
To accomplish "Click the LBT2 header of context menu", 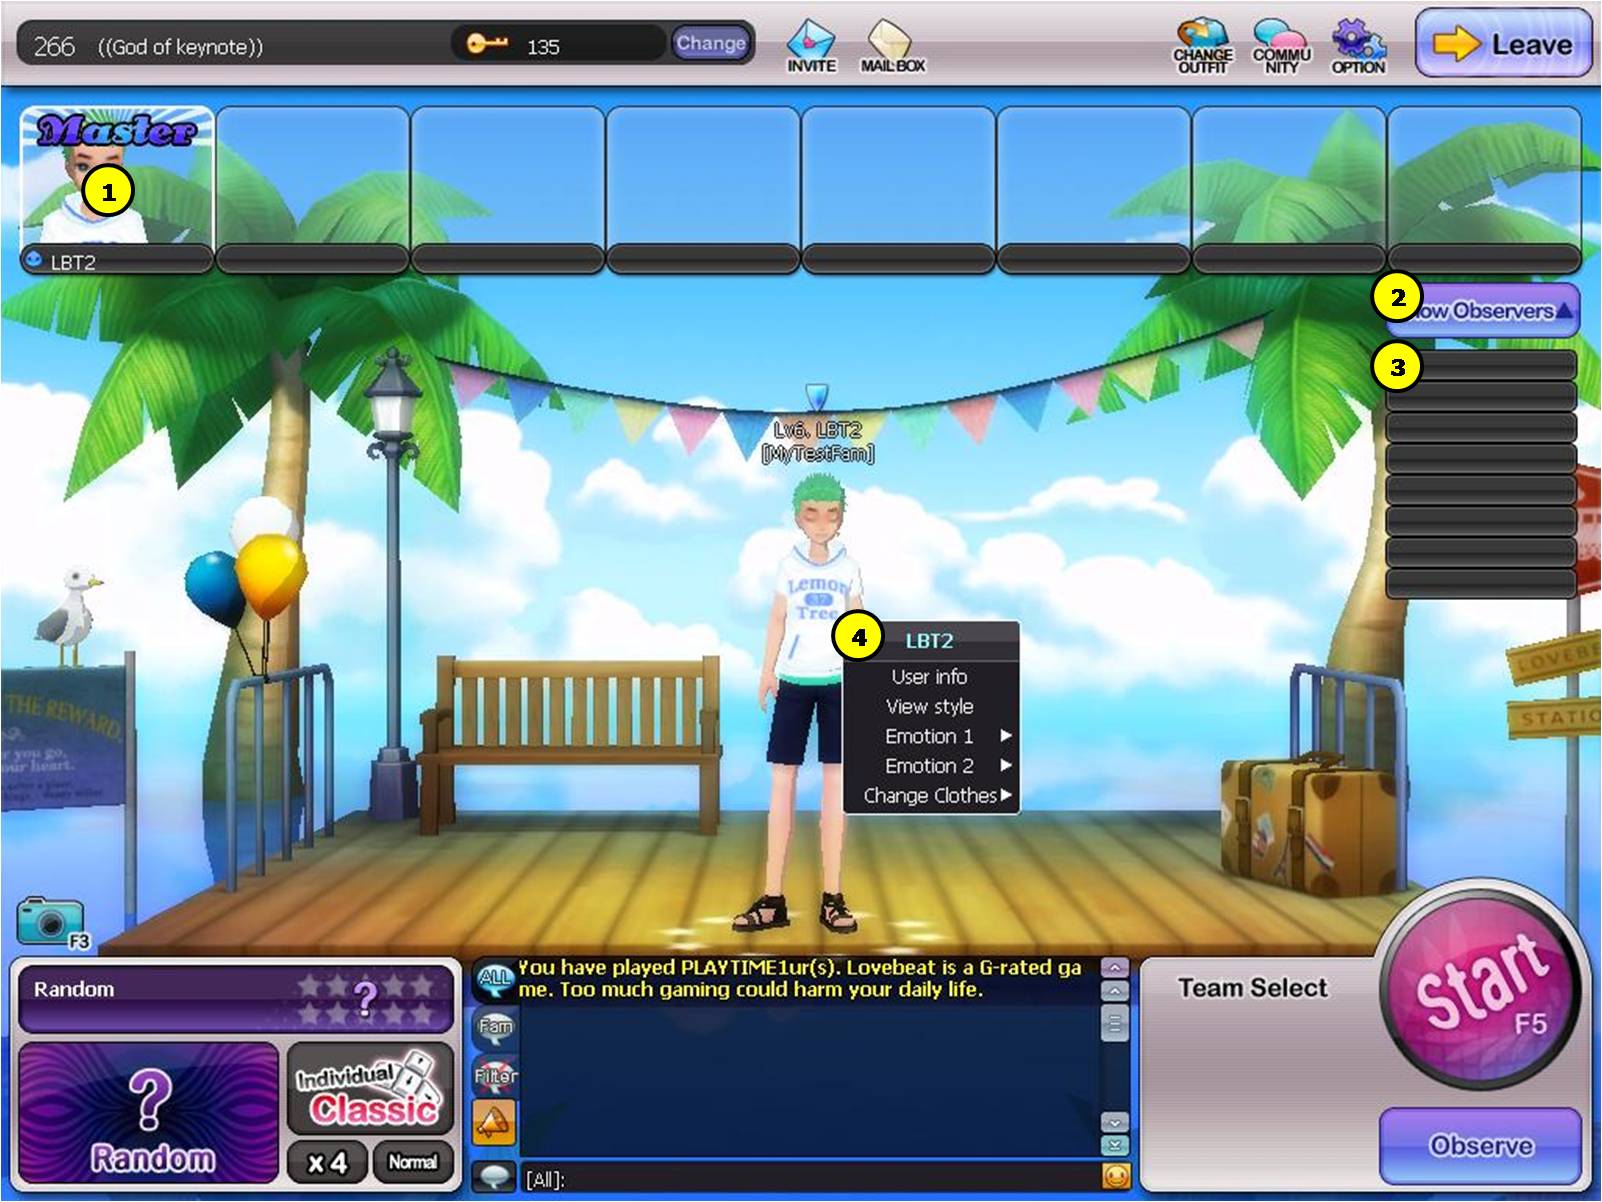I will [x=930, y=641].
